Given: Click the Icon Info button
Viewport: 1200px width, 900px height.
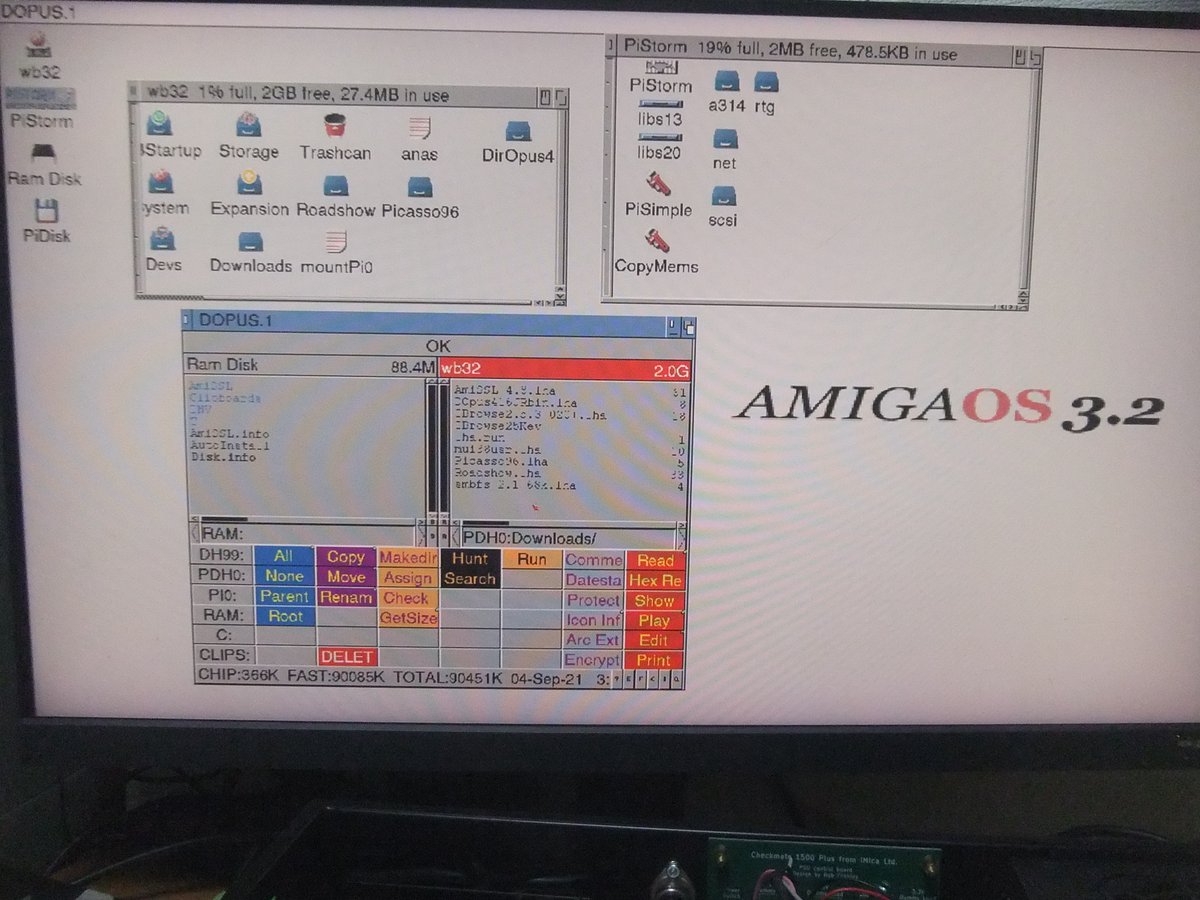Looking at the screenshot, I should (594, 620).
